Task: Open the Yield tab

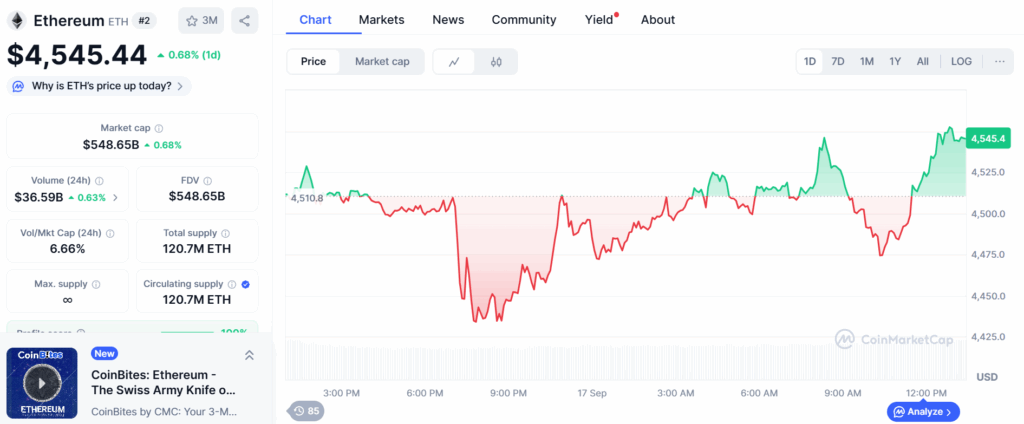Action: 599,19
